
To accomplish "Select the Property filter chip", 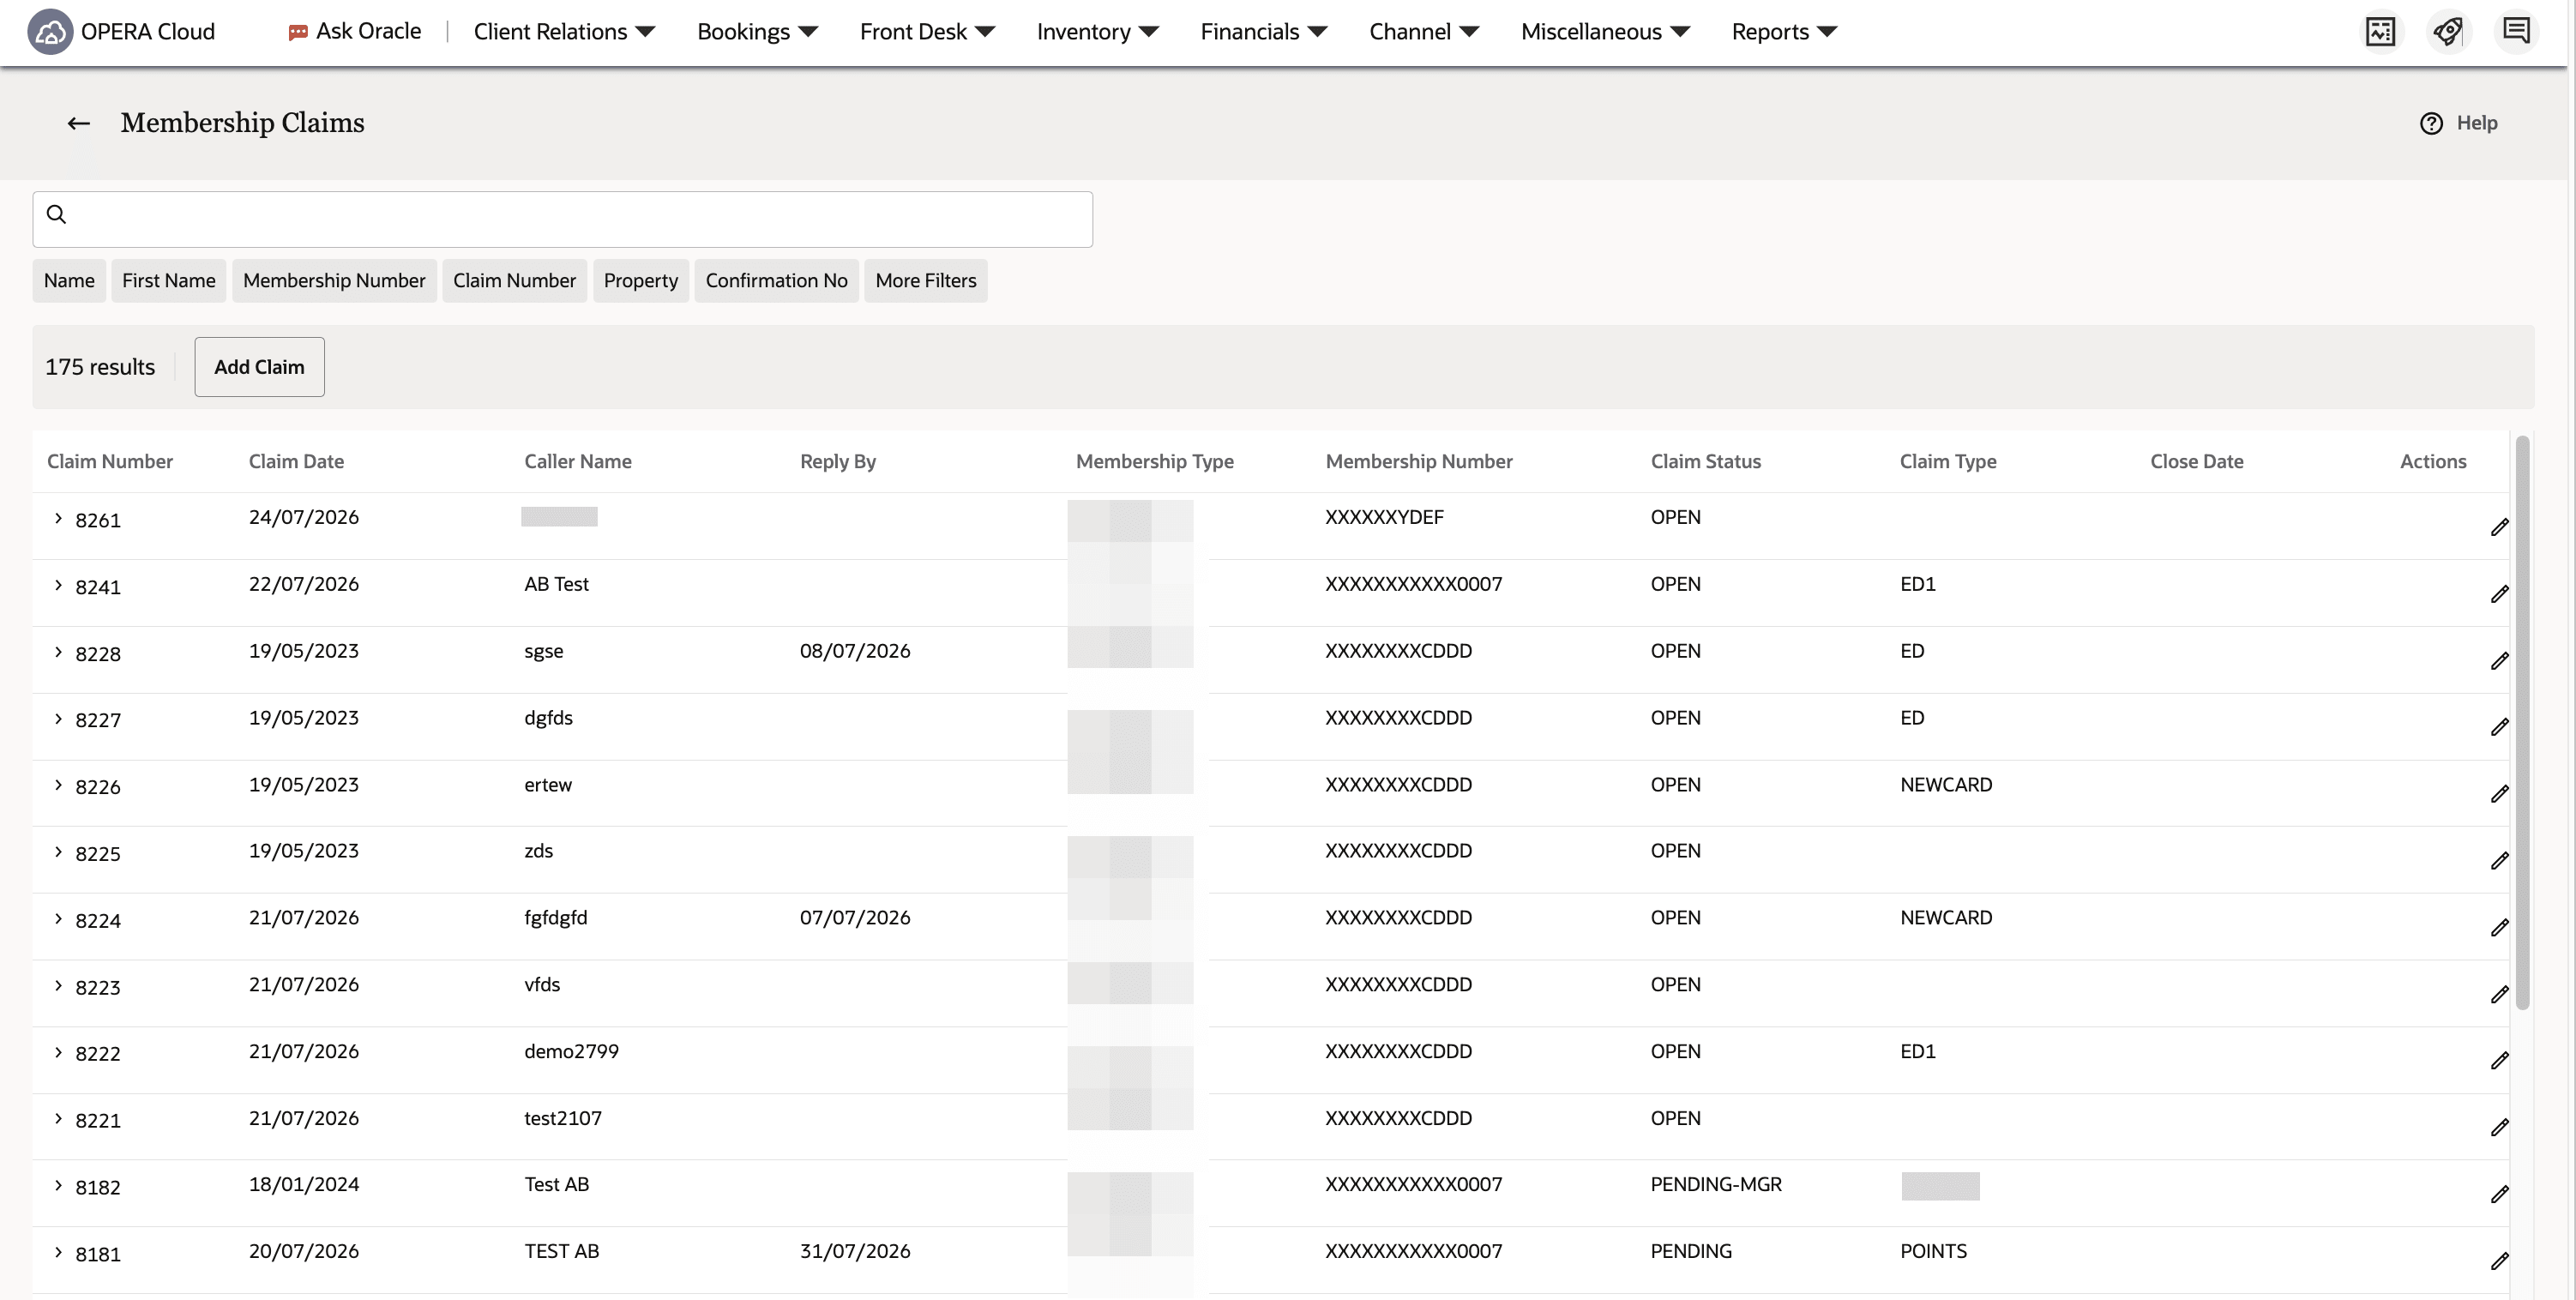I will tap(640, 281).
